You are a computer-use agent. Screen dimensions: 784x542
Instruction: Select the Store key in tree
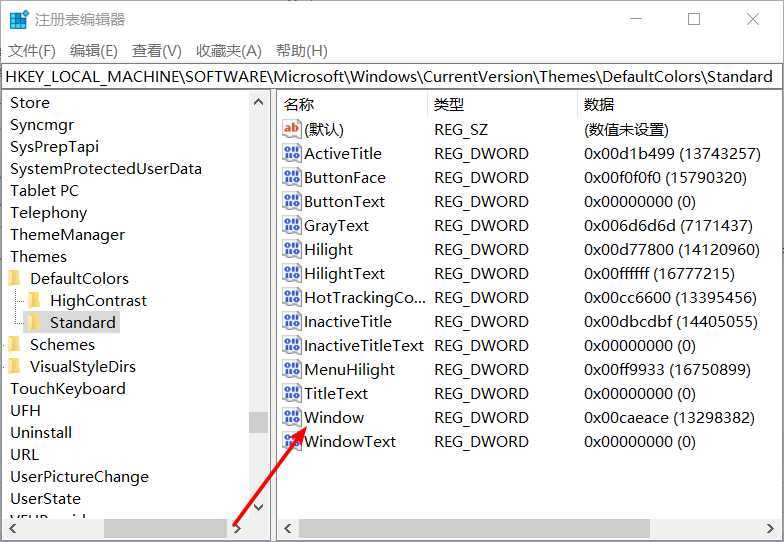(x=30, y=102)
